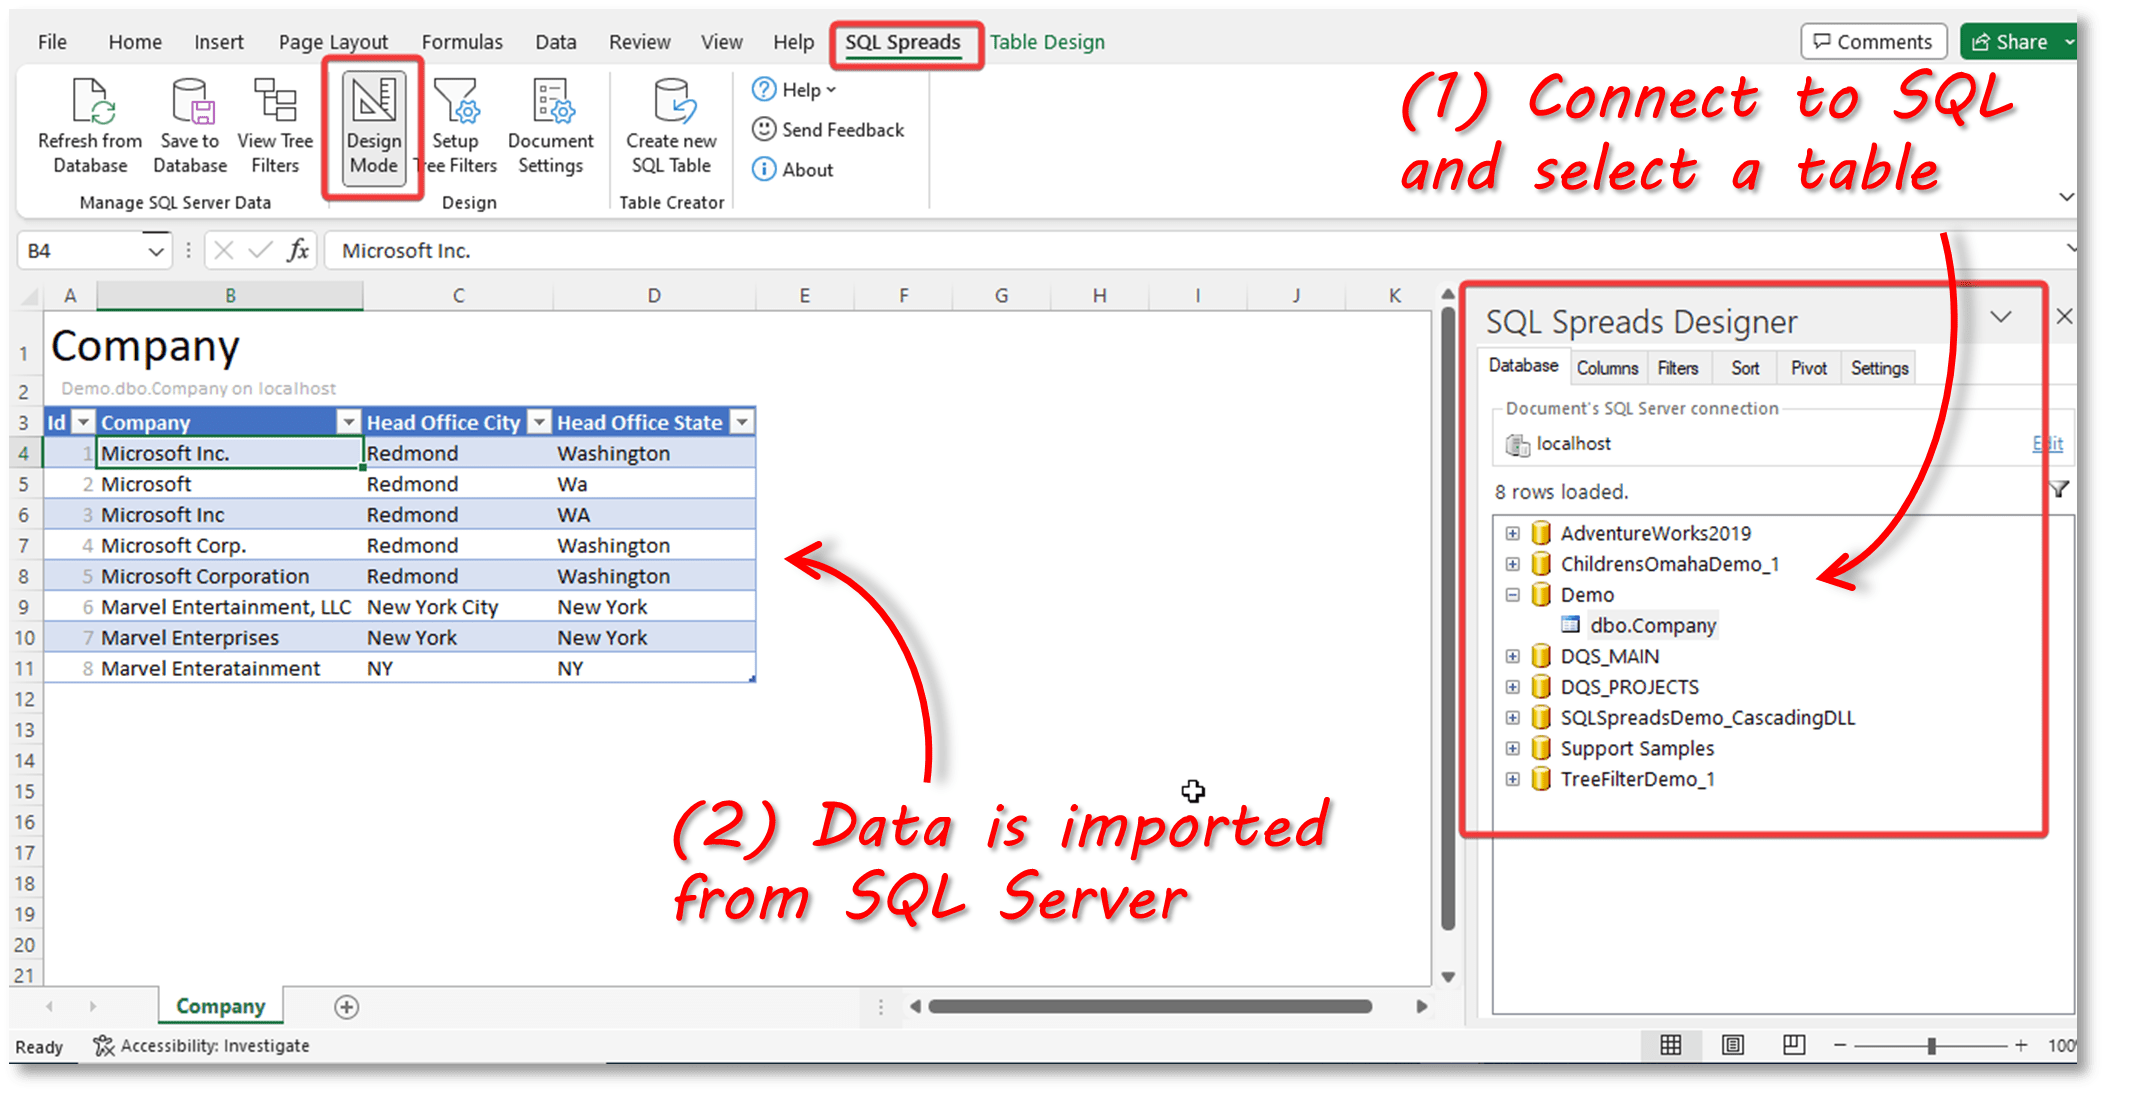
Task: Open the Table Design ribbon tab
Action: [x=1047, y=41]
